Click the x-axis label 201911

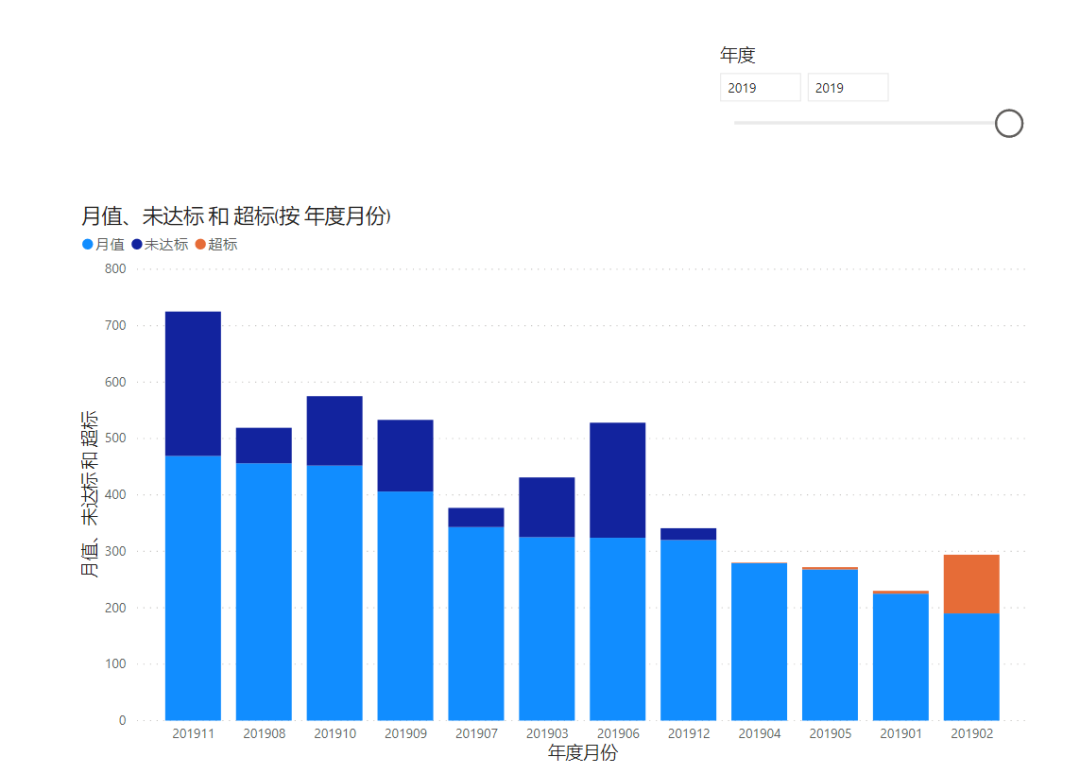[193, 734]
